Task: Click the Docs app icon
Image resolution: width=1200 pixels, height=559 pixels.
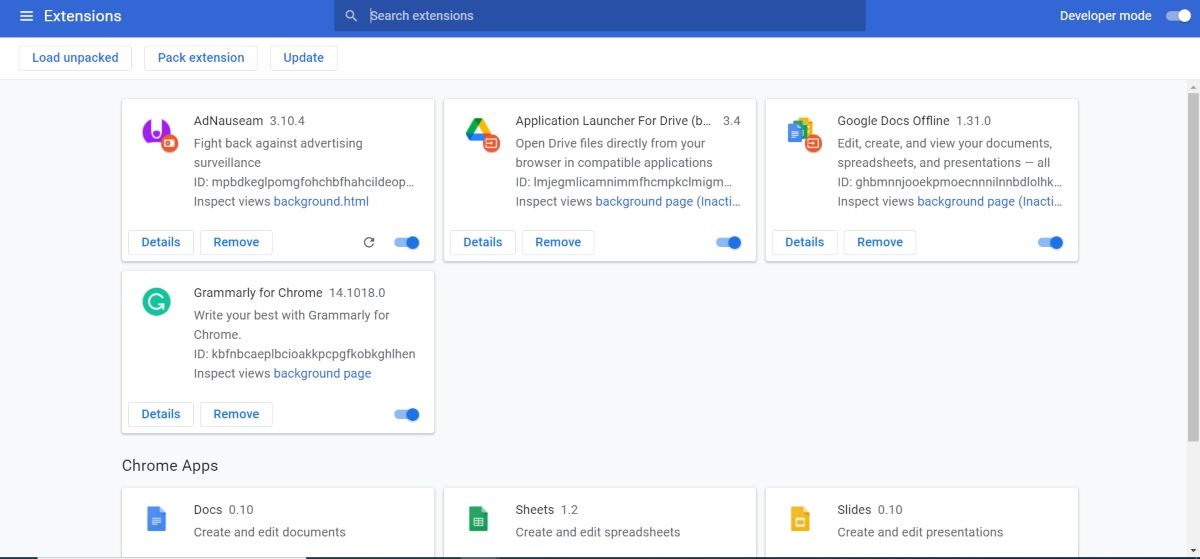Action: pyautogui.click(x=156, y=519)
